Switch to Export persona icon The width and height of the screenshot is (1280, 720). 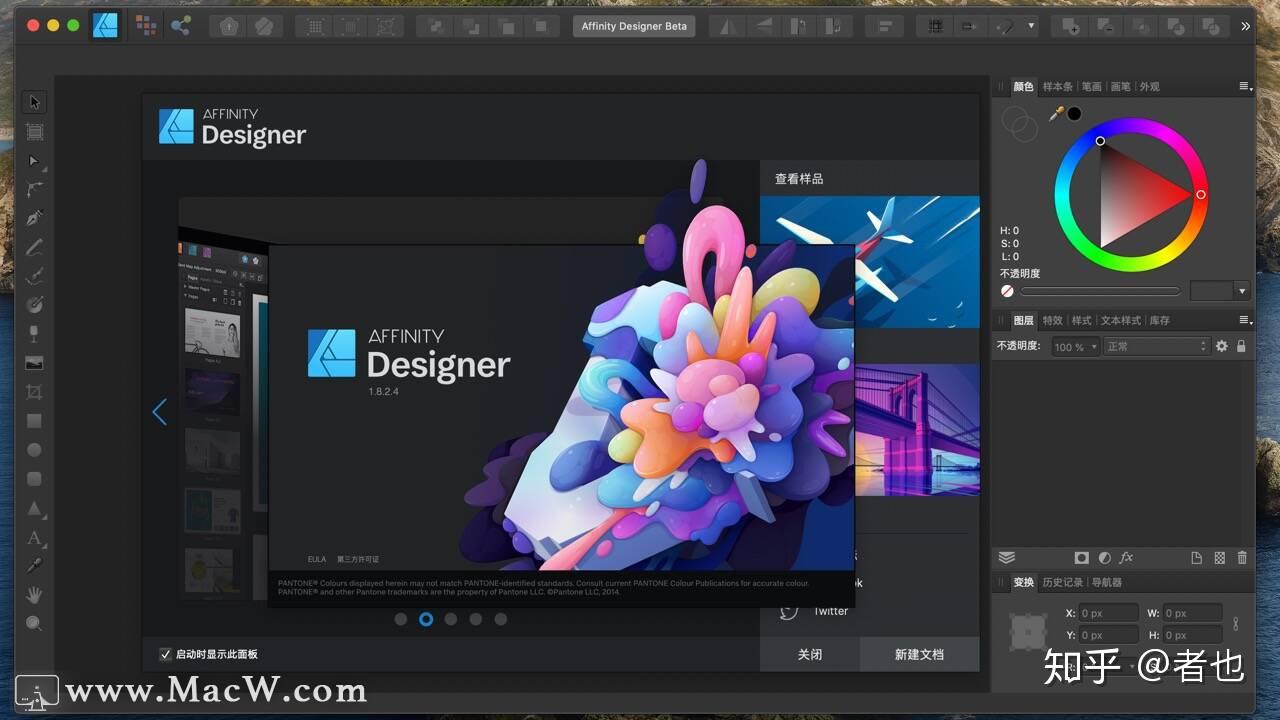[x=180, y=26]
